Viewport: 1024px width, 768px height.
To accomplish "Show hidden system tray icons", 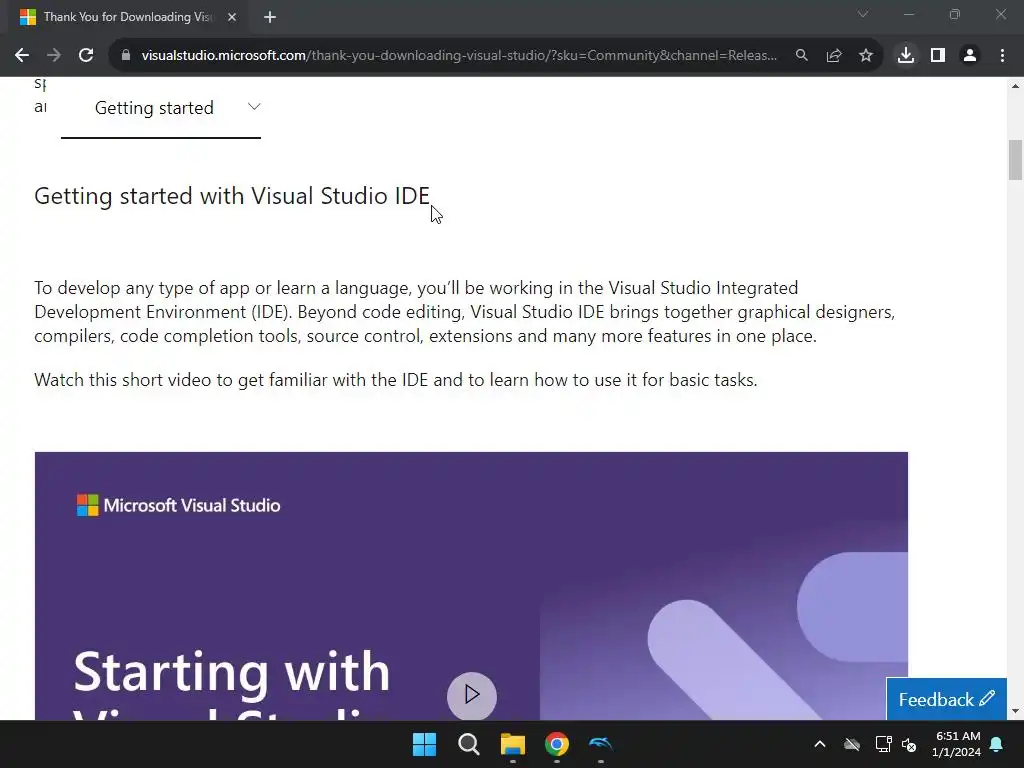I will 820,744.
